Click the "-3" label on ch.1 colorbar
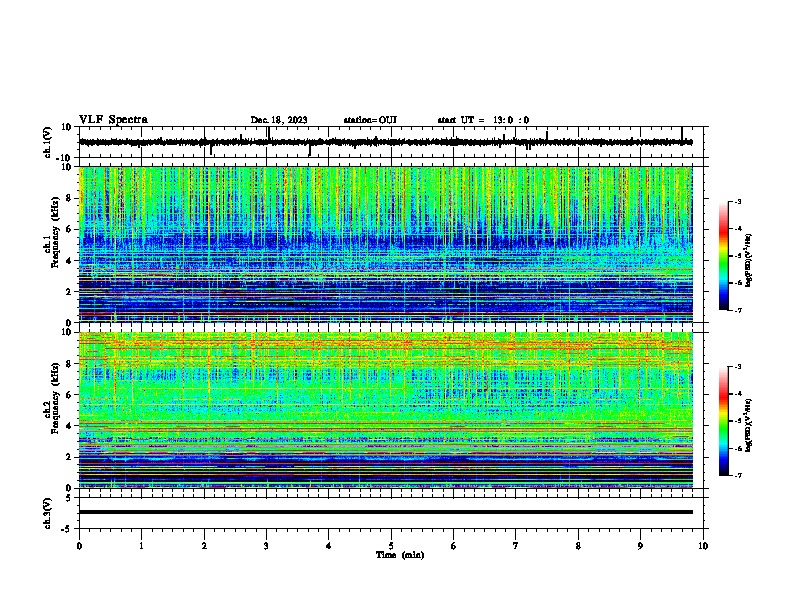The height and width of the screenshot is (612, 792). pos(738,201)
